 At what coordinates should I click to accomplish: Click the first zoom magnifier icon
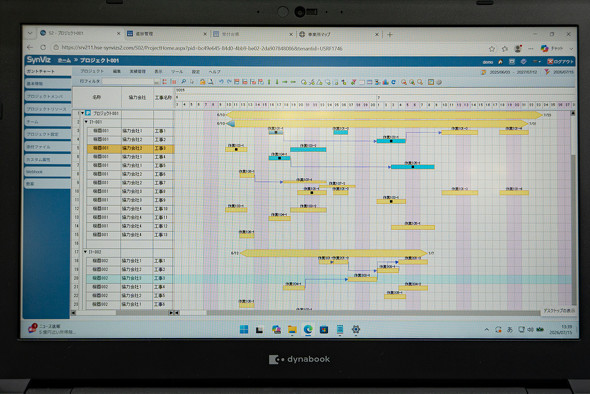point(404,82)
